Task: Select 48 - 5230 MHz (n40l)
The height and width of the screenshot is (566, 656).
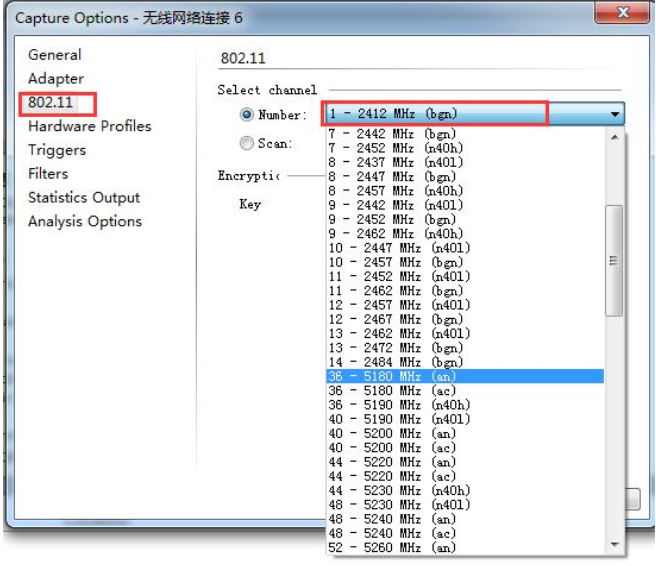Action: (465, 505)
